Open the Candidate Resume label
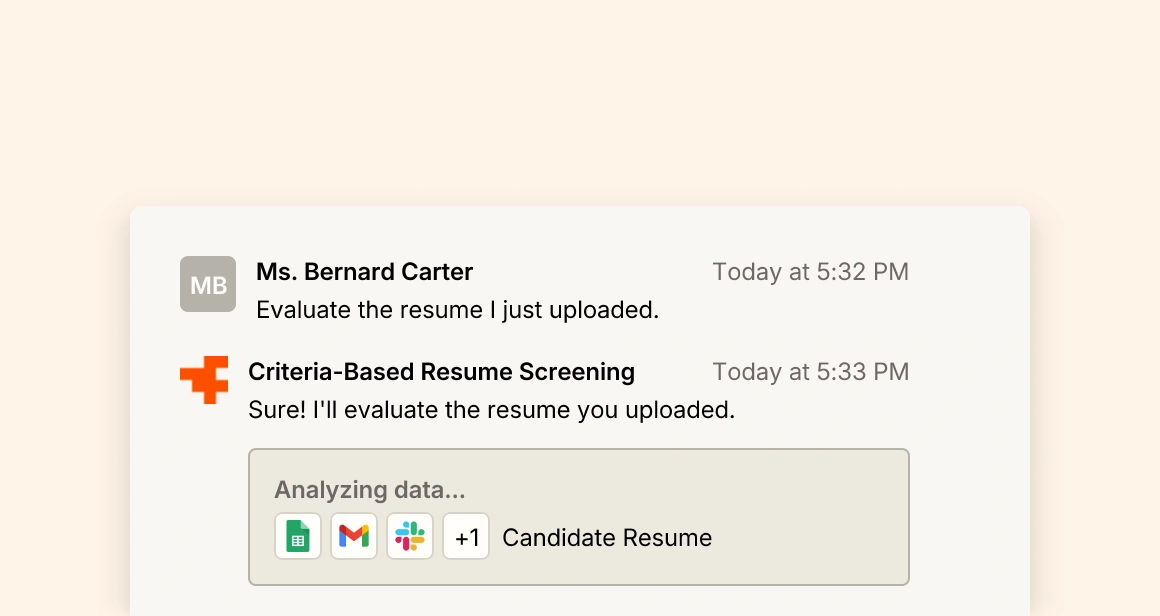Screen dimensions: 1160x616 tap(607, 538)
